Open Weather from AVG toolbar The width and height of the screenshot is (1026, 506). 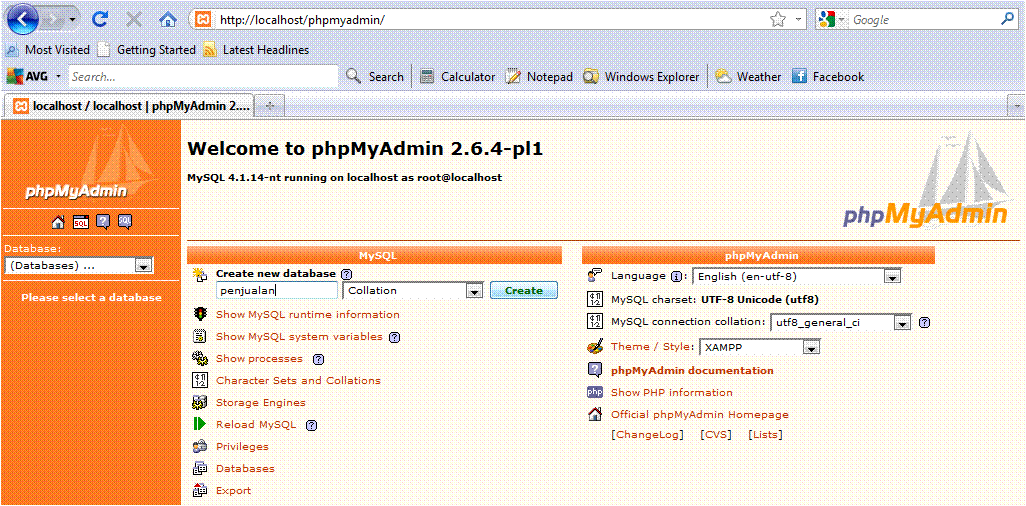[748, 77]
